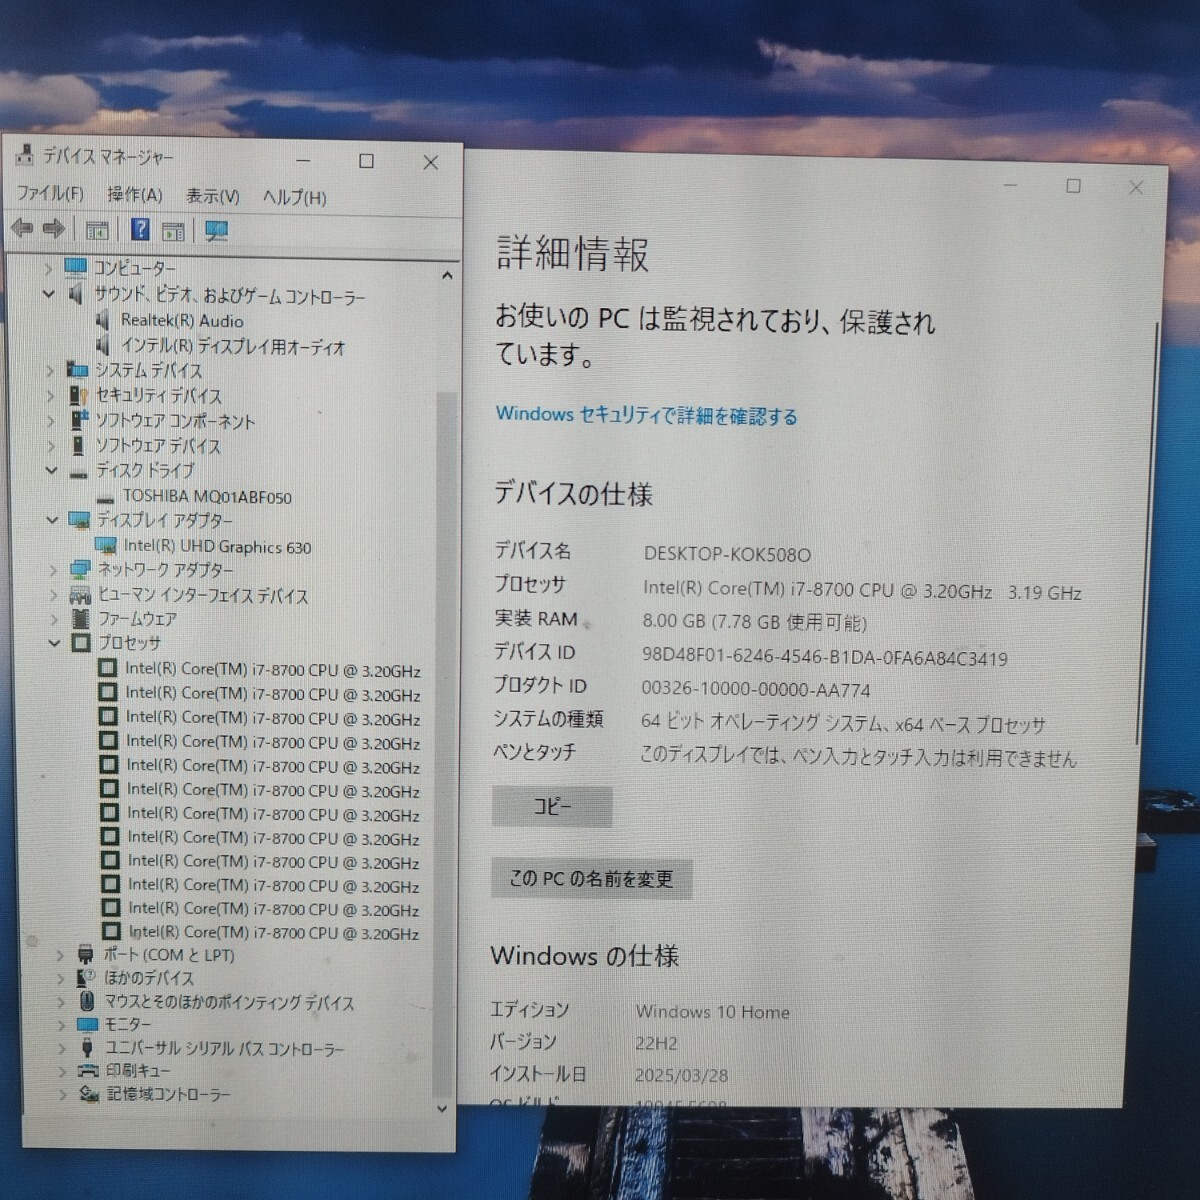
Task: Click the ポート (COM と LPT) plug icon
Action: 87,955
